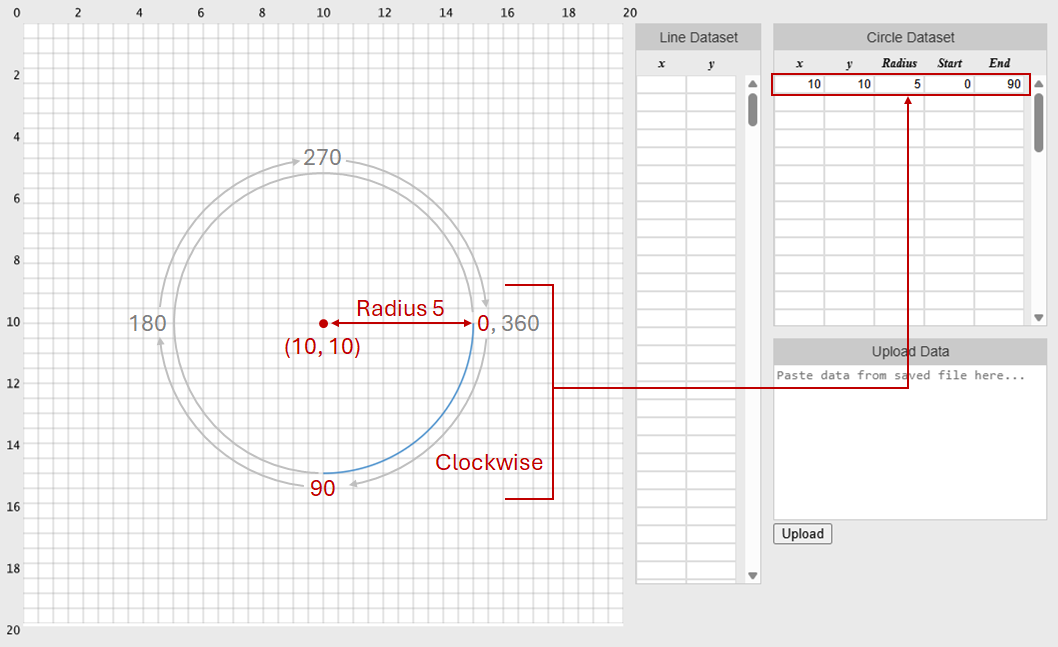Screen dimensions: 1058x647
Task: Click the Upload Data header
Action: (910, 351)
